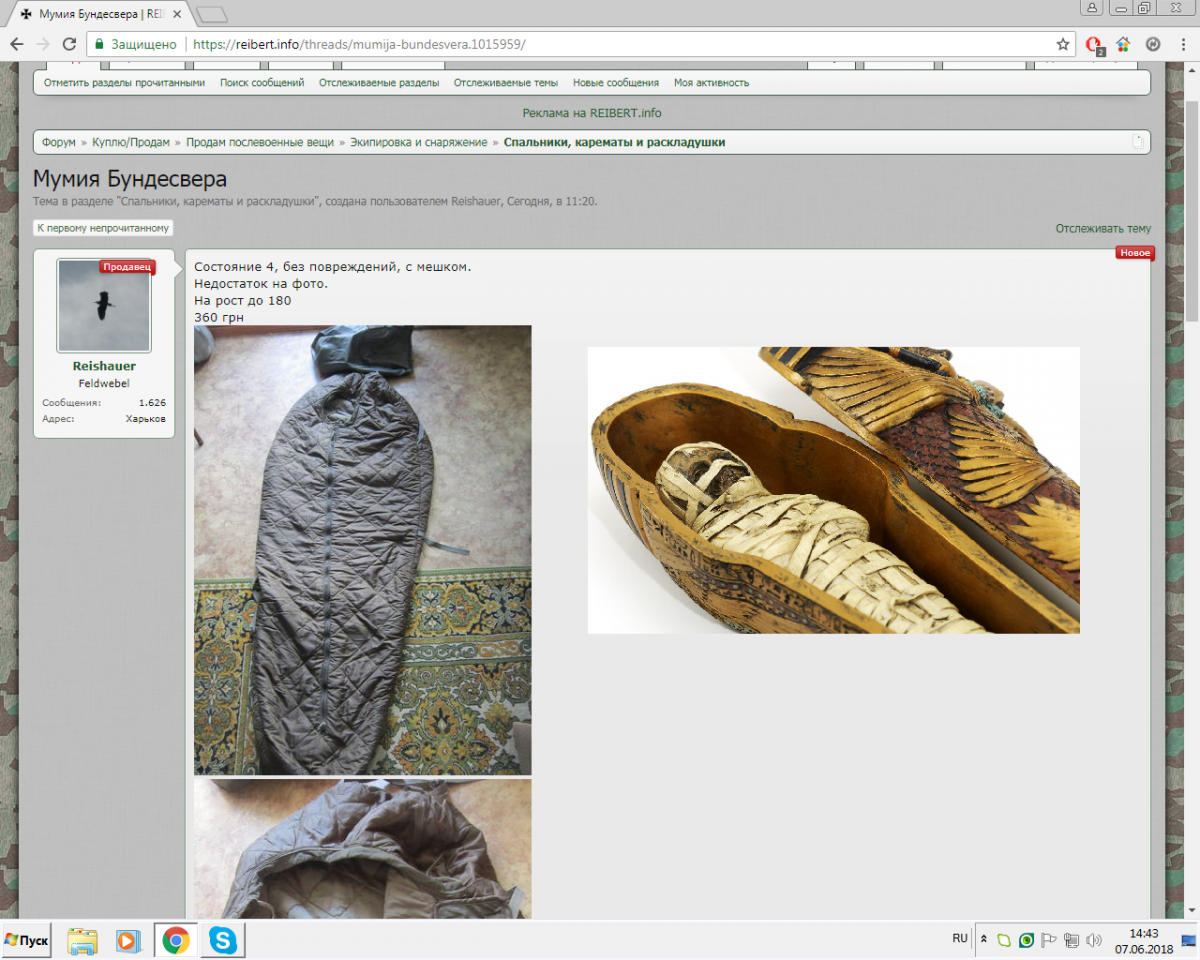Image resolution: width=1200 pixels, height=960 pixels.
Task: Close the Мумия Бундесвера tab
Action: click(178, 15)
